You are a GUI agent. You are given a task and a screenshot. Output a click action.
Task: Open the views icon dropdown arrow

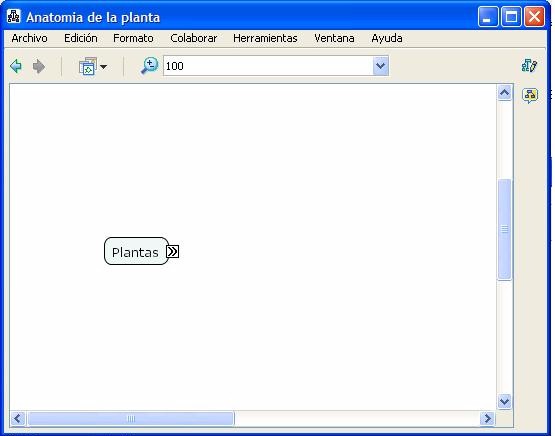[103, 67]
